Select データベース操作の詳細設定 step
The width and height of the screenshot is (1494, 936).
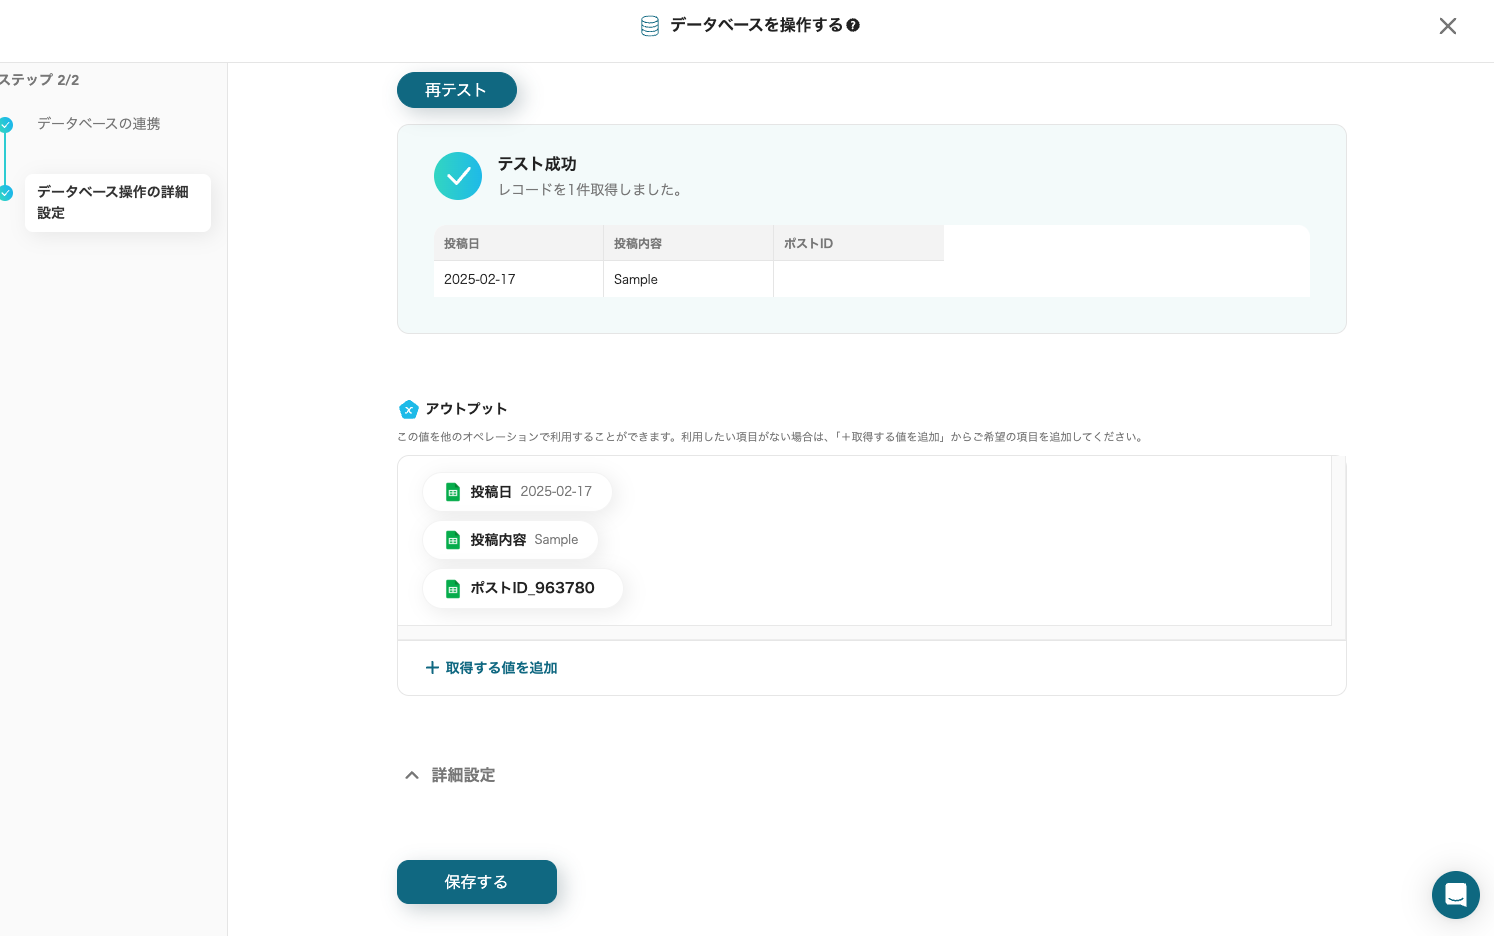117,202
